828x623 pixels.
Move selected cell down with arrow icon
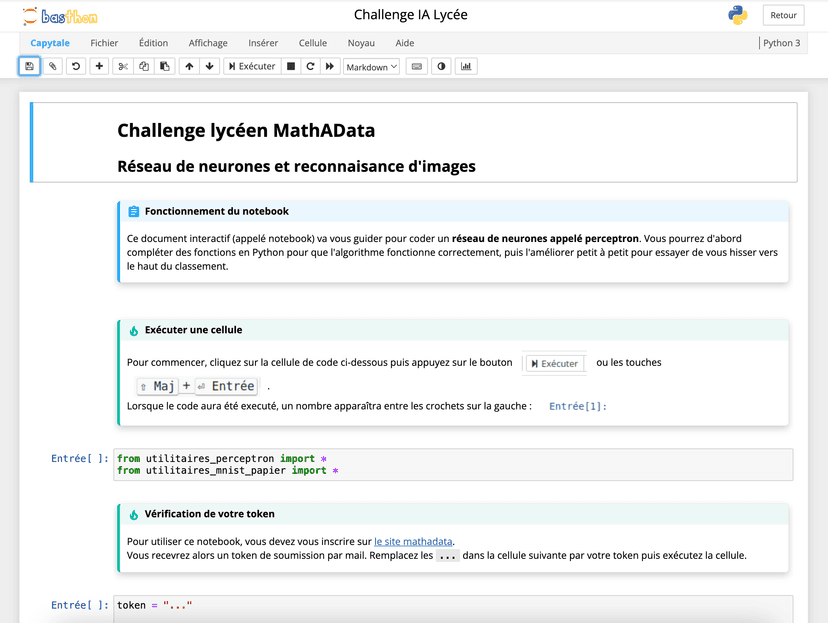209,66
